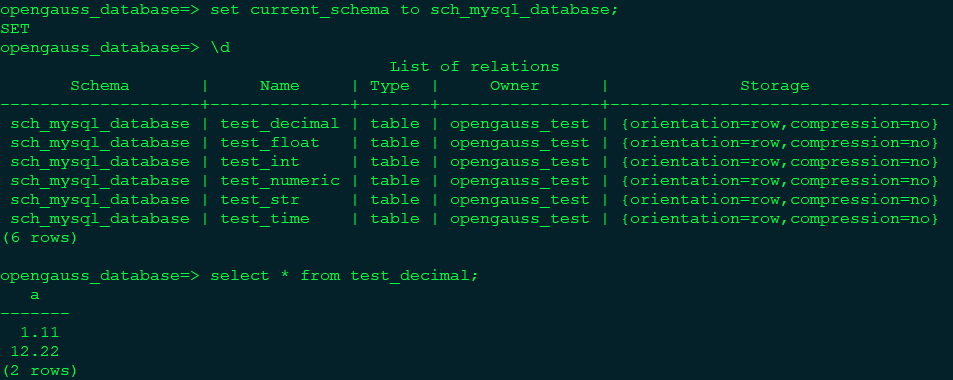
Task: Select the test_int table name
Action: coord(260,162)
